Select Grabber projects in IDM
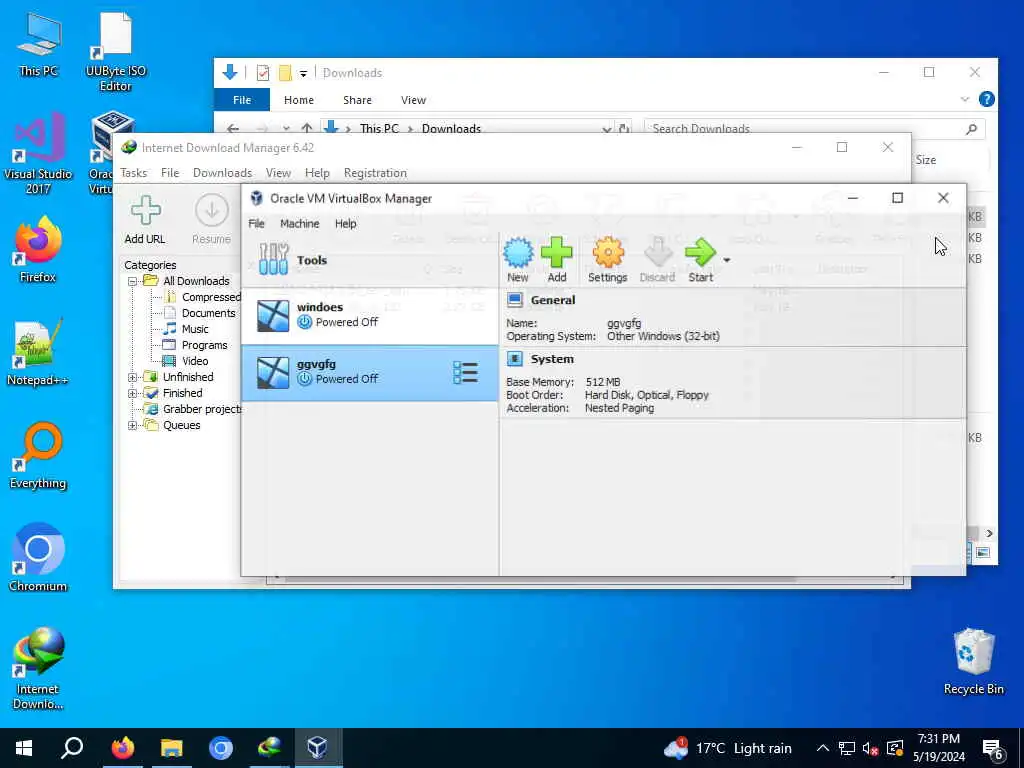This screenshot has height=768, width=1024. click(x=202, y=409)
